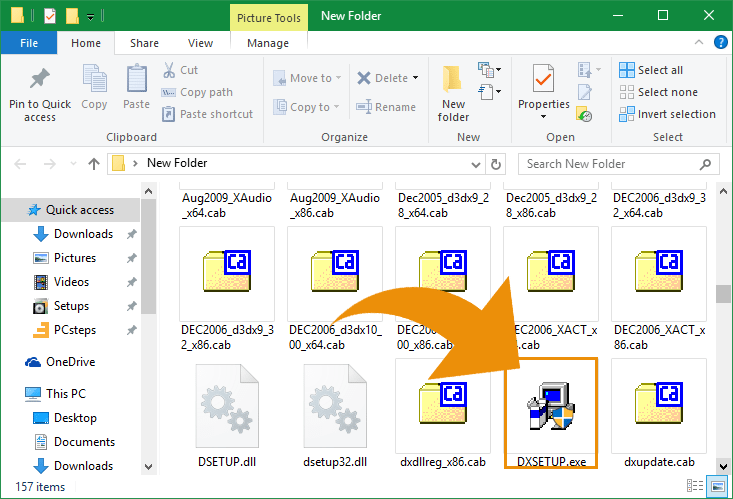Click the Edit file icon

coord(584,92)
